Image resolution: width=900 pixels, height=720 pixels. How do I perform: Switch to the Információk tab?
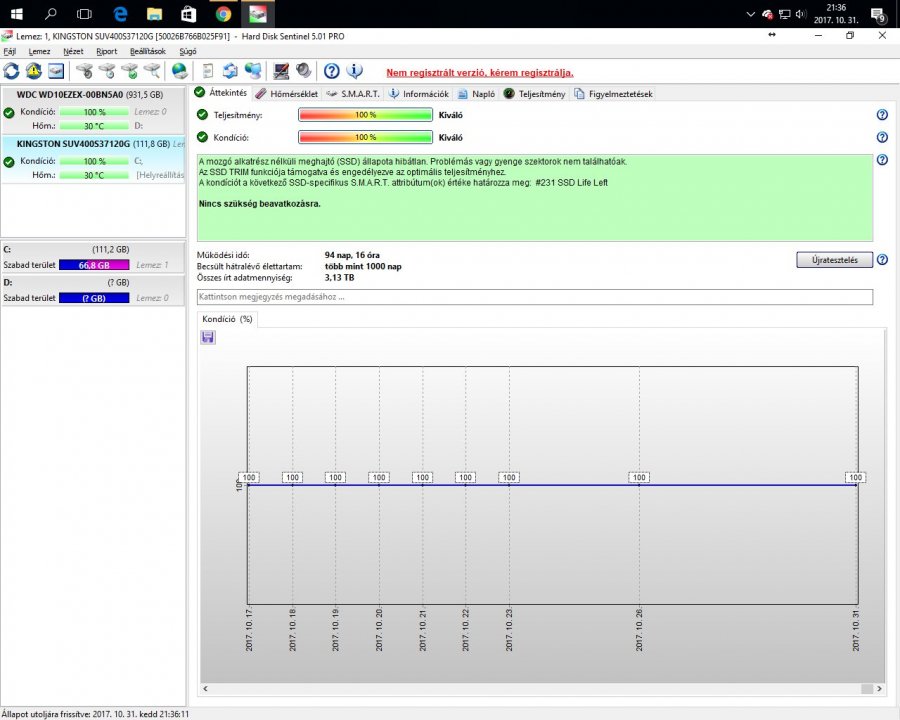point(418,94)
